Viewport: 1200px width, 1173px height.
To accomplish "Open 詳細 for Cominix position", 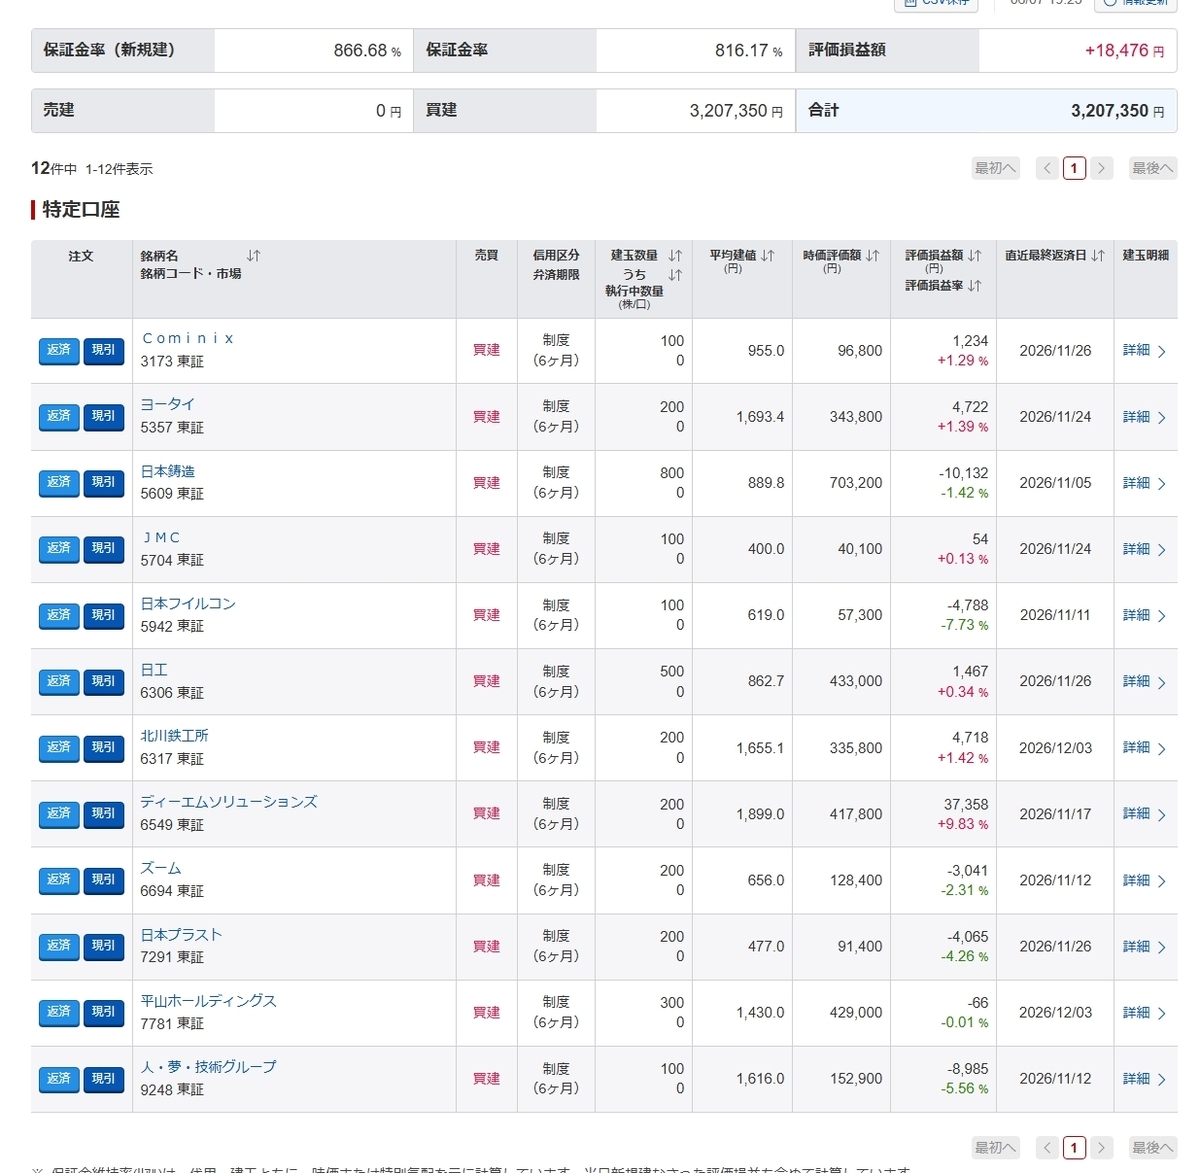I will (1144, 351).
